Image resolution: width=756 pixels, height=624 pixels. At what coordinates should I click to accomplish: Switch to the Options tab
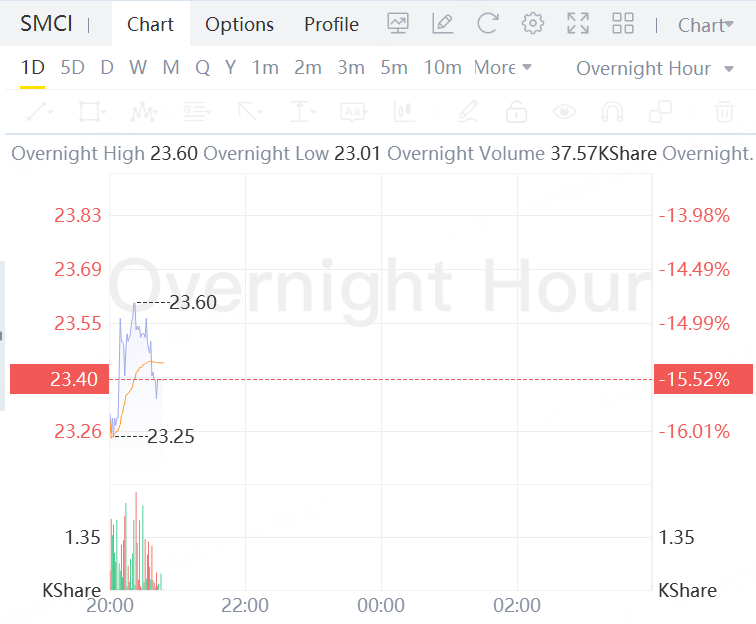point(239,24)
